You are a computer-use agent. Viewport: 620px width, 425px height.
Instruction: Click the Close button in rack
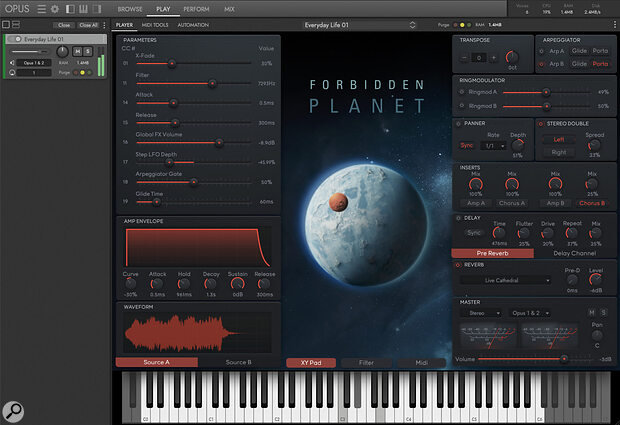pyautogui.click(x=64, y=25)
